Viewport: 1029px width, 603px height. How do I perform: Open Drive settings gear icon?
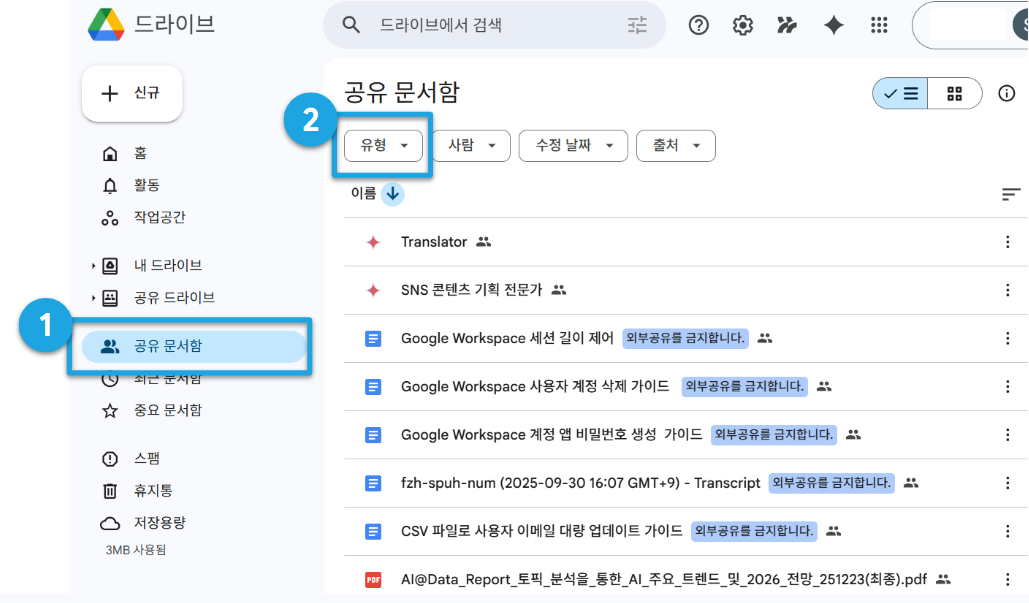click(x=742, y=26)
